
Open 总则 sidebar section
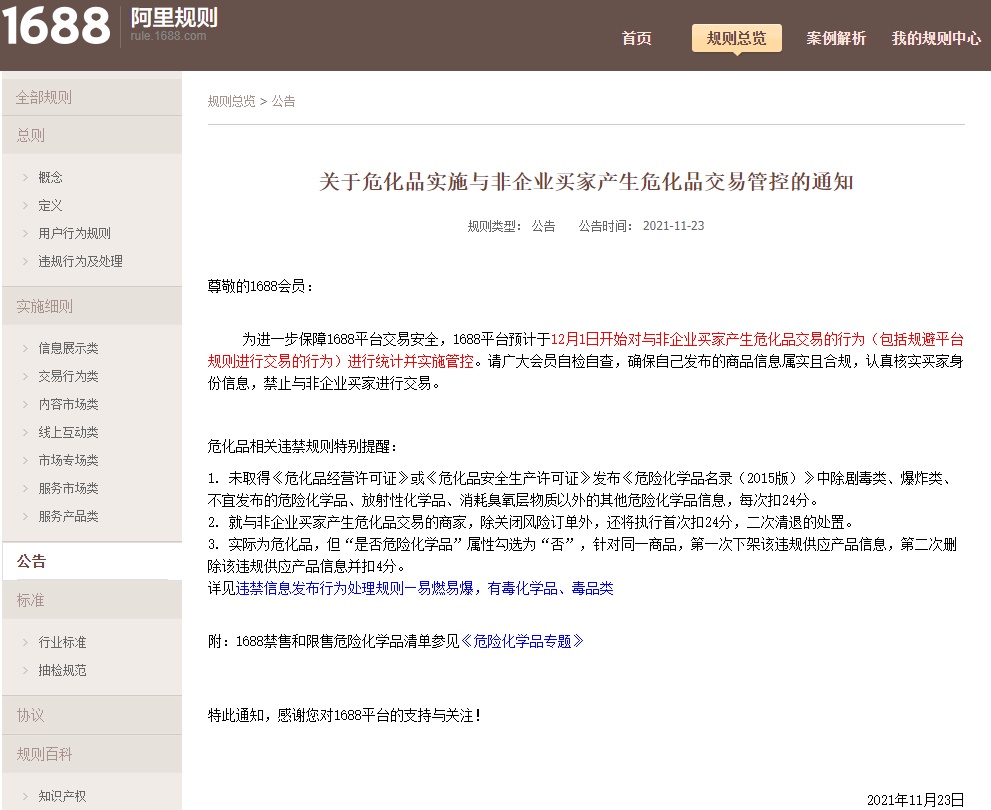pyautogui.click(x=92, y=135)
